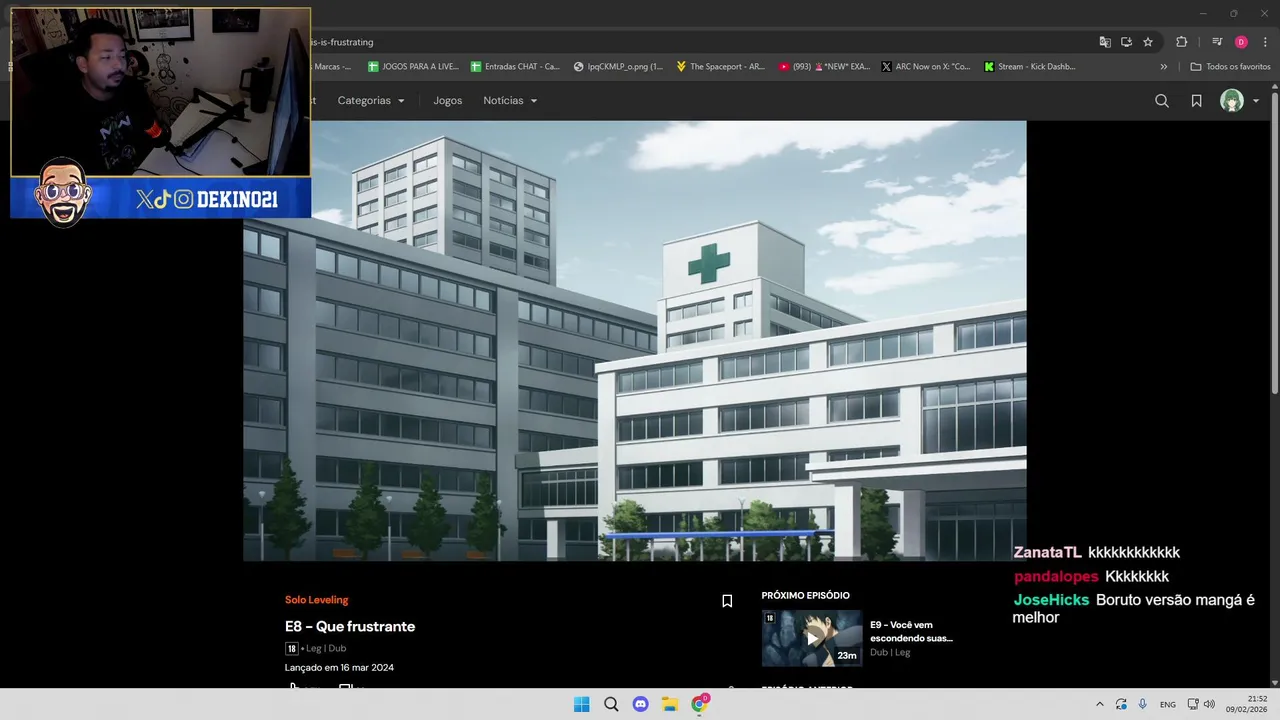This screenshot has height=720, width=1280.
Task: Expand the Notícias dropdown menu
Action: (510, 101)
